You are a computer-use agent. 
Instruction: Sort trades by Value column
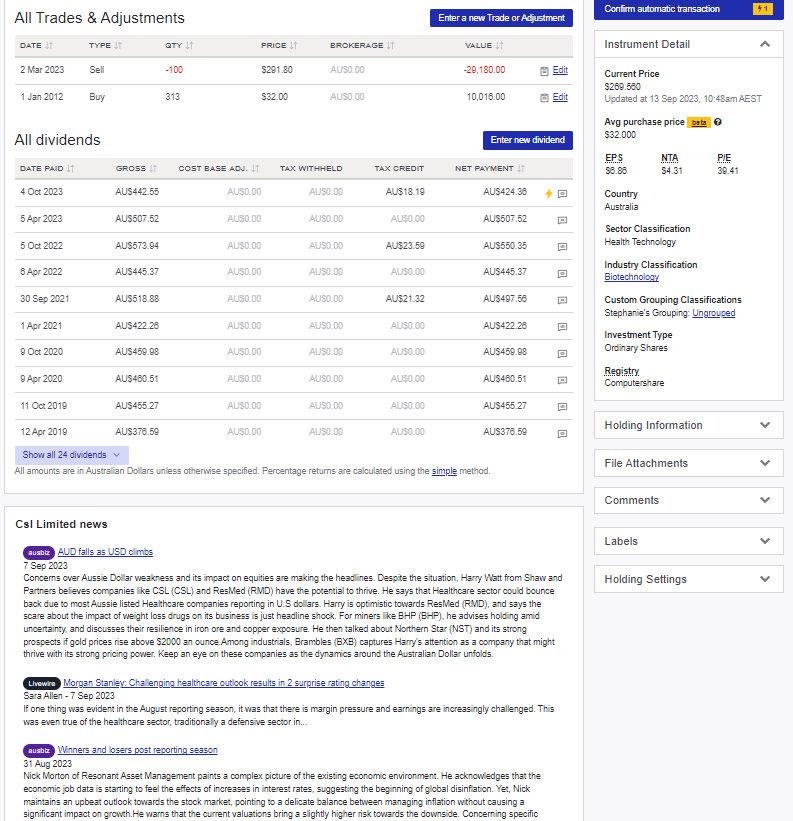[499, 46]
